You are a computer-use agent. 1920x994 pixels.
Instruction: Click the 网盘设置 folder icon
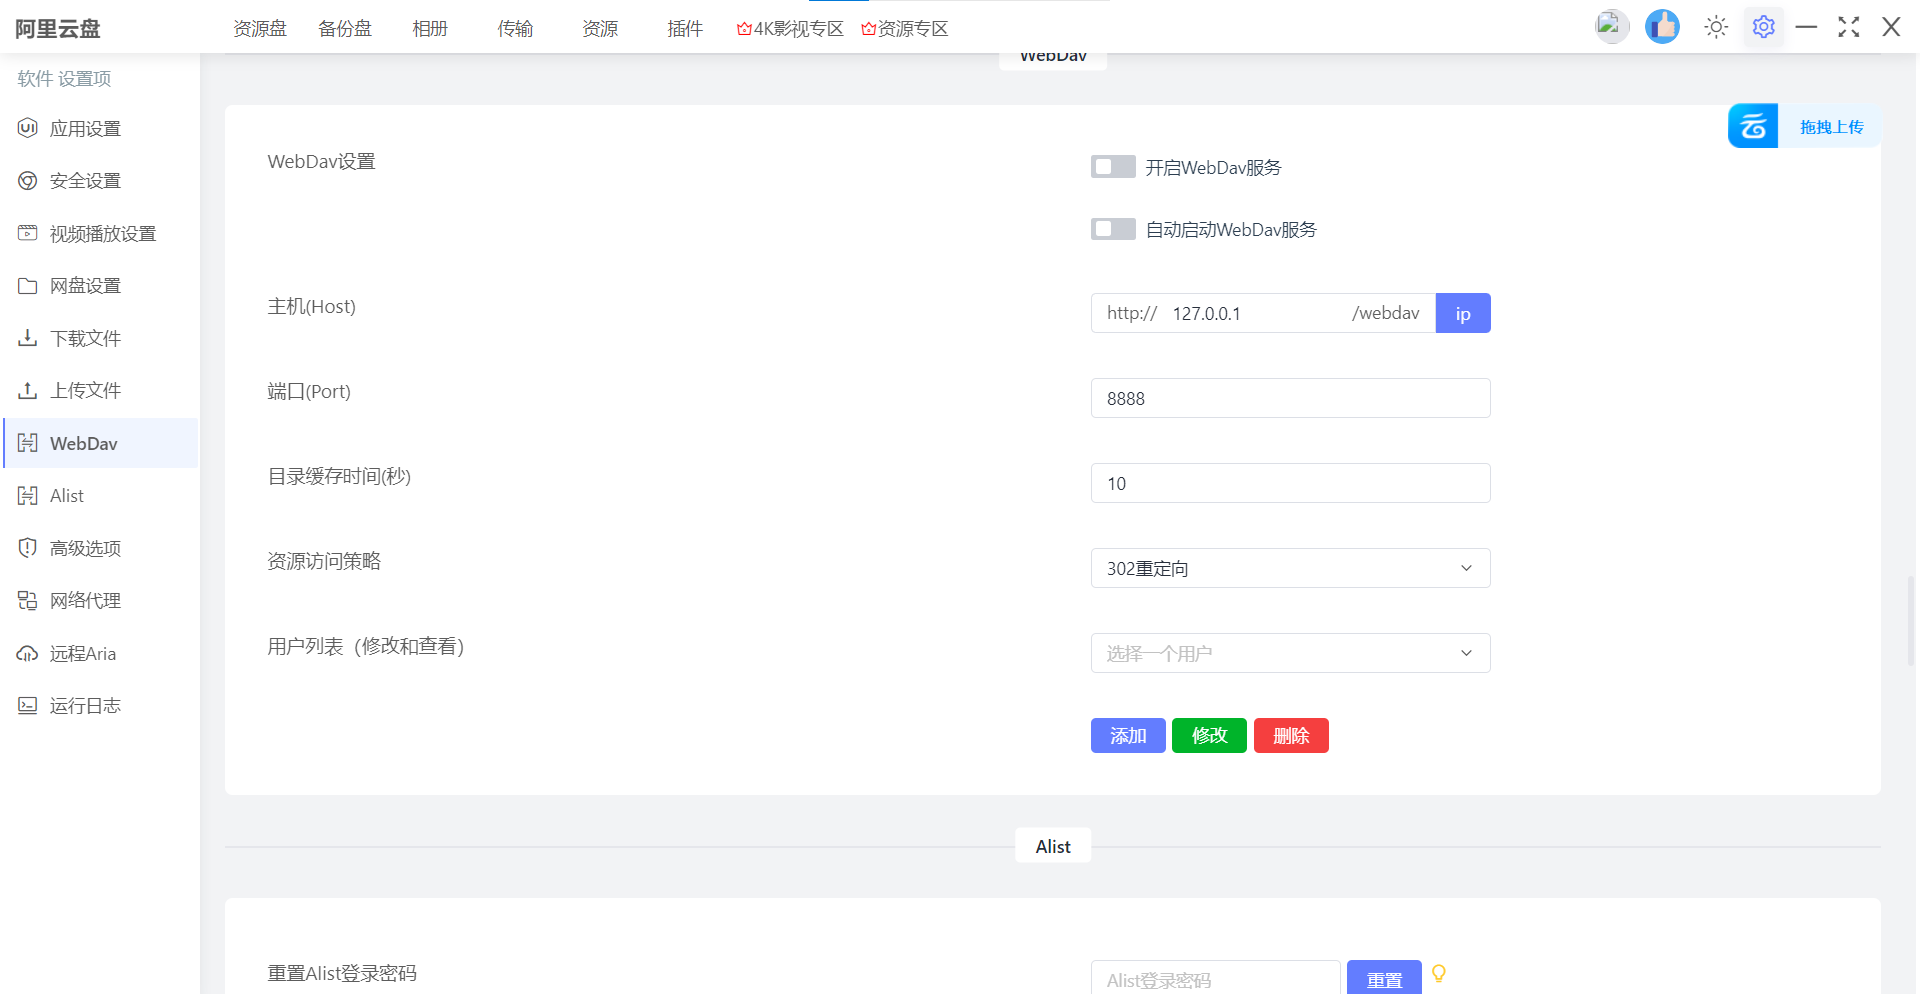coord(28,285)
